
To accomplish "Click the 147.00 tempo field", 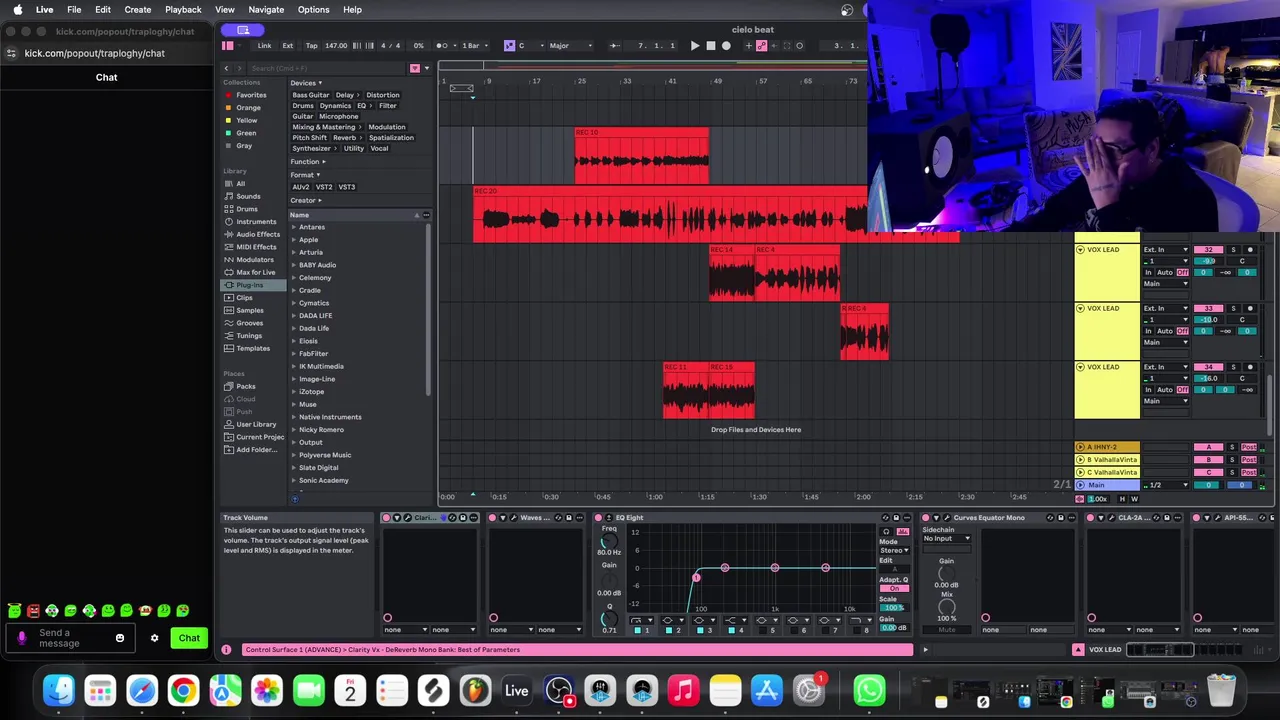I will 336,45.
